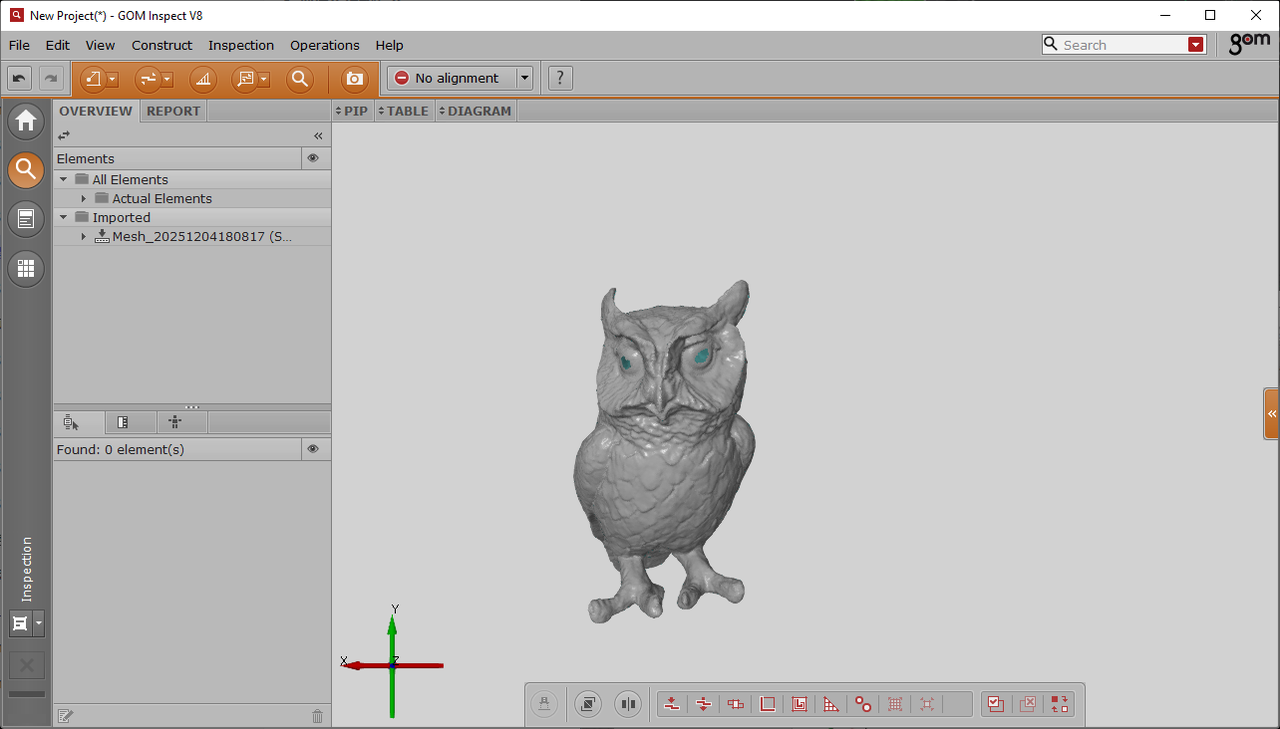The width and height of the screenshot is (1280, 729).
Task: Click the orange magnifier icon in the top toolbar
Action: pos(299,79)
